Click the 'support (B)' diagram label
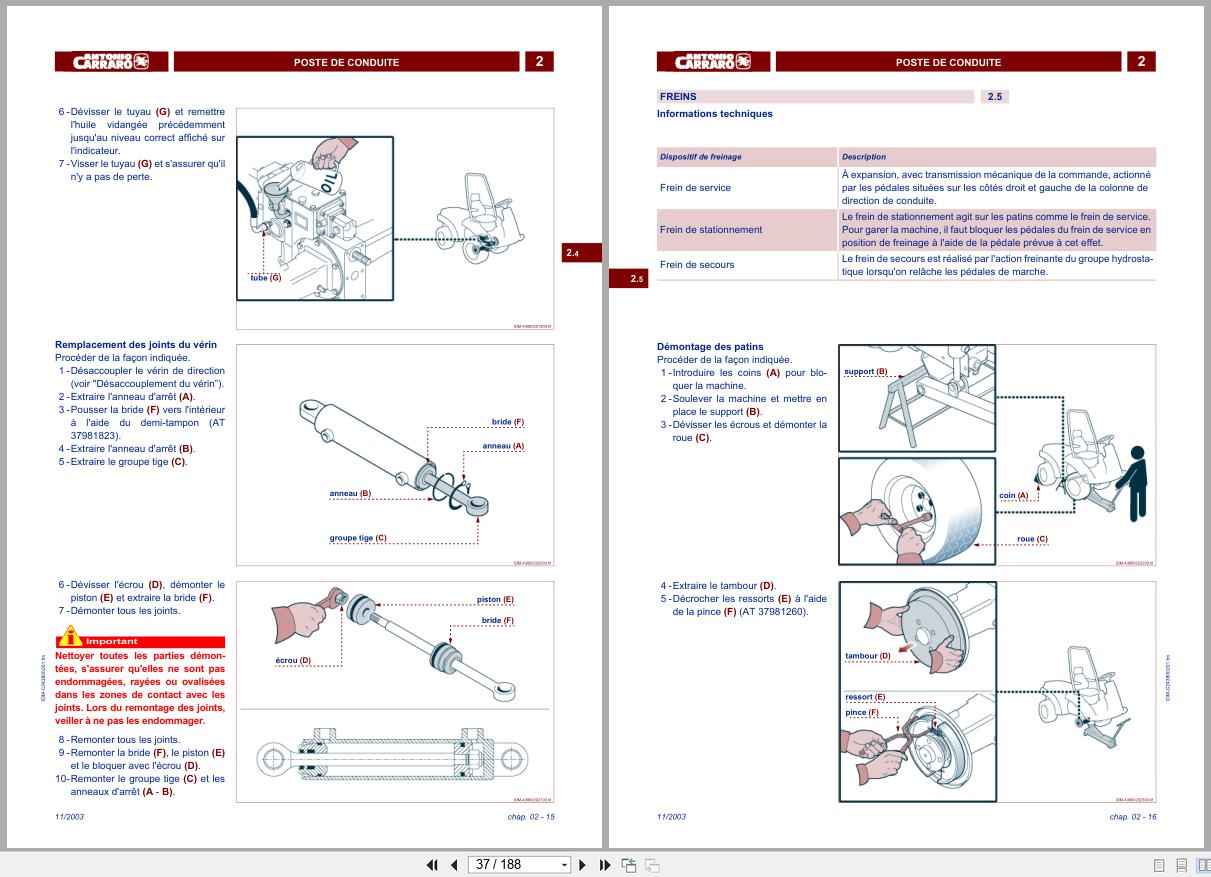This screenshot has width=1211, height=877. point(866,372)
